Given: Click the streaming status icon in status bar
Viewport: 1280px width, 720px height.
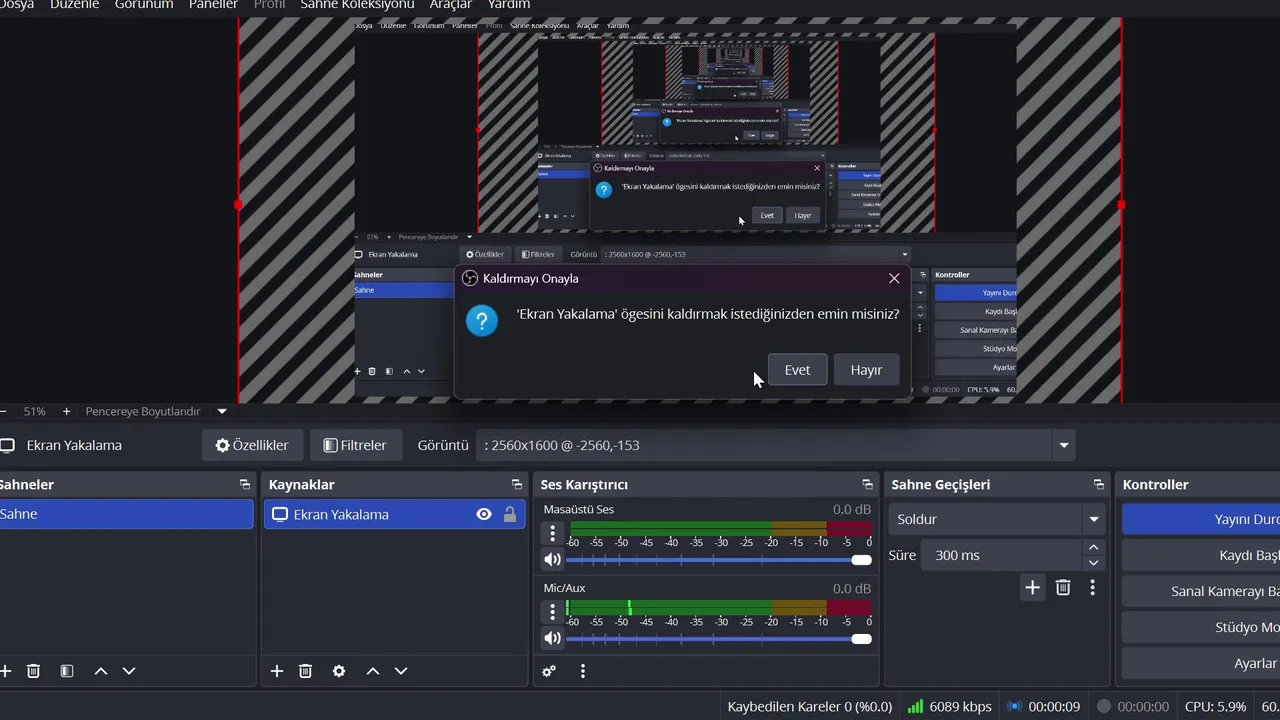Looking at the screenshot, I should pyautogui.click(x=1014, y=706).
